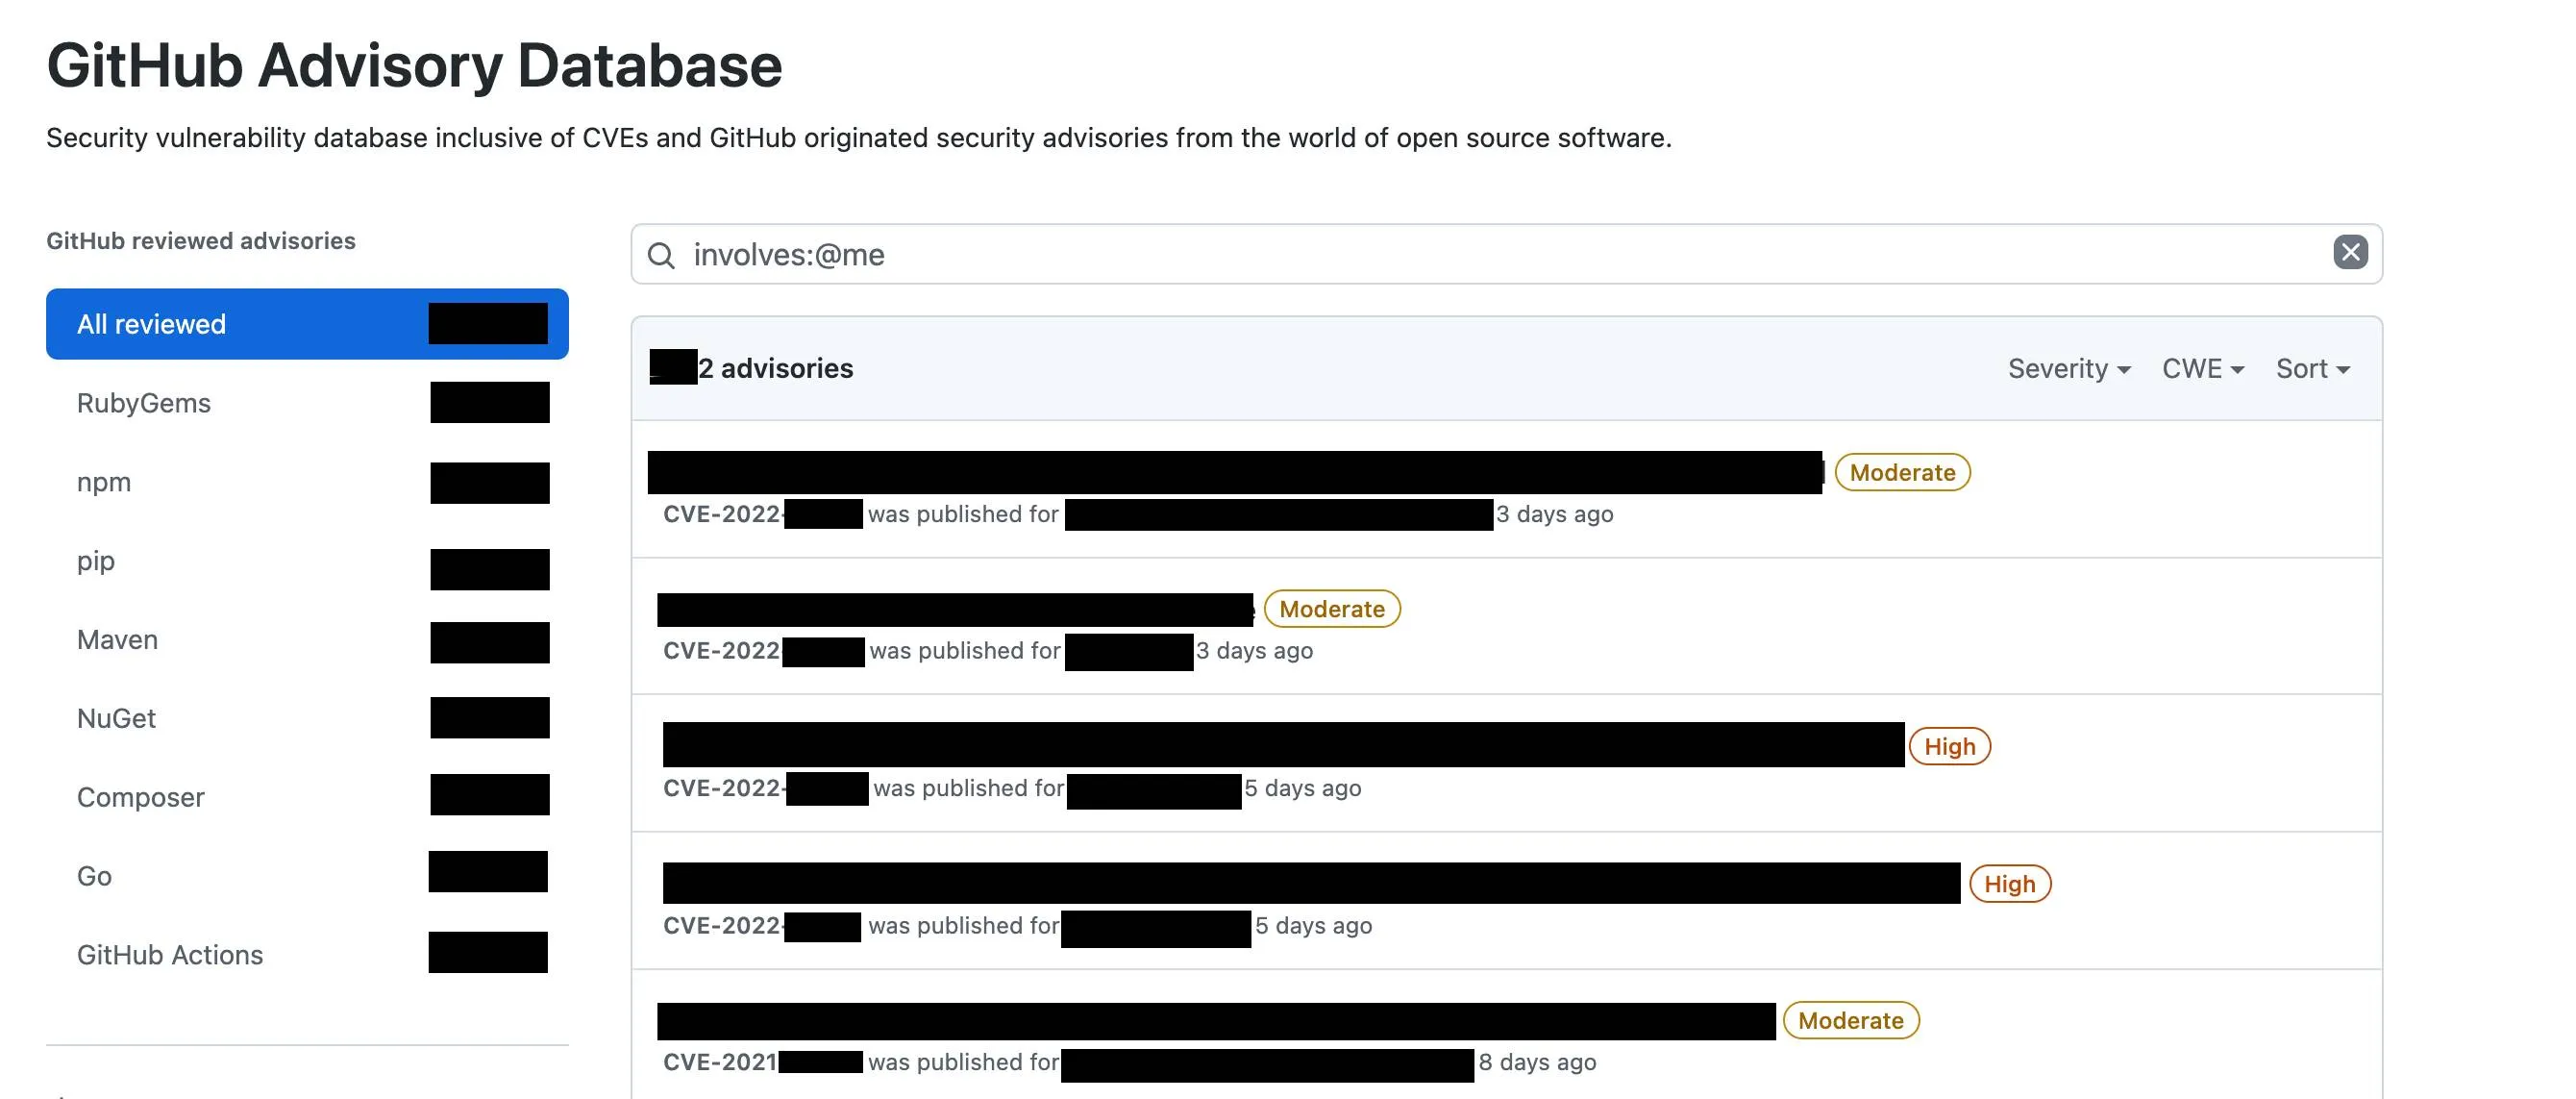The width and height of the screenshot is (2576, 1099).
Task: Open the Severity filter dropdown
Action: click(x=2067, y=368)
